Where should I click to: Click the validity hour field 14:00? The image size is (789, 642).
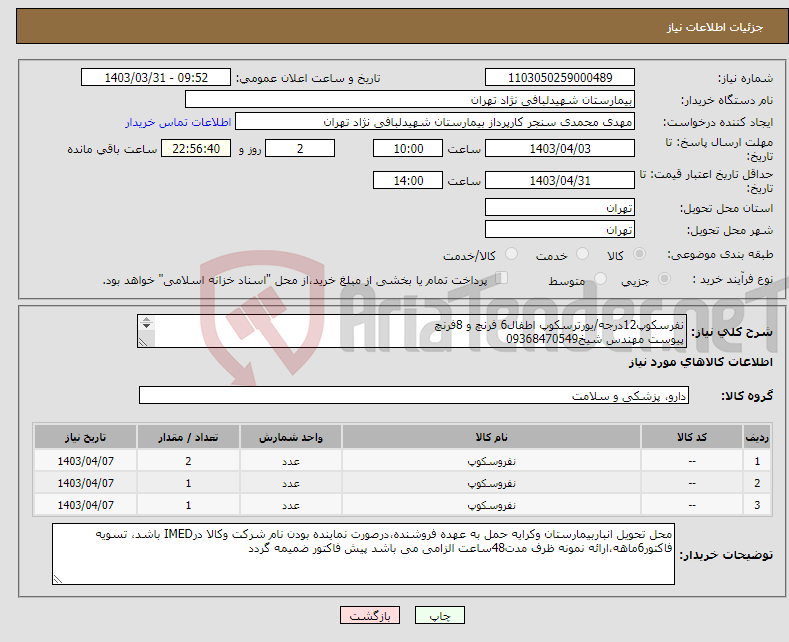pos(408,180)
